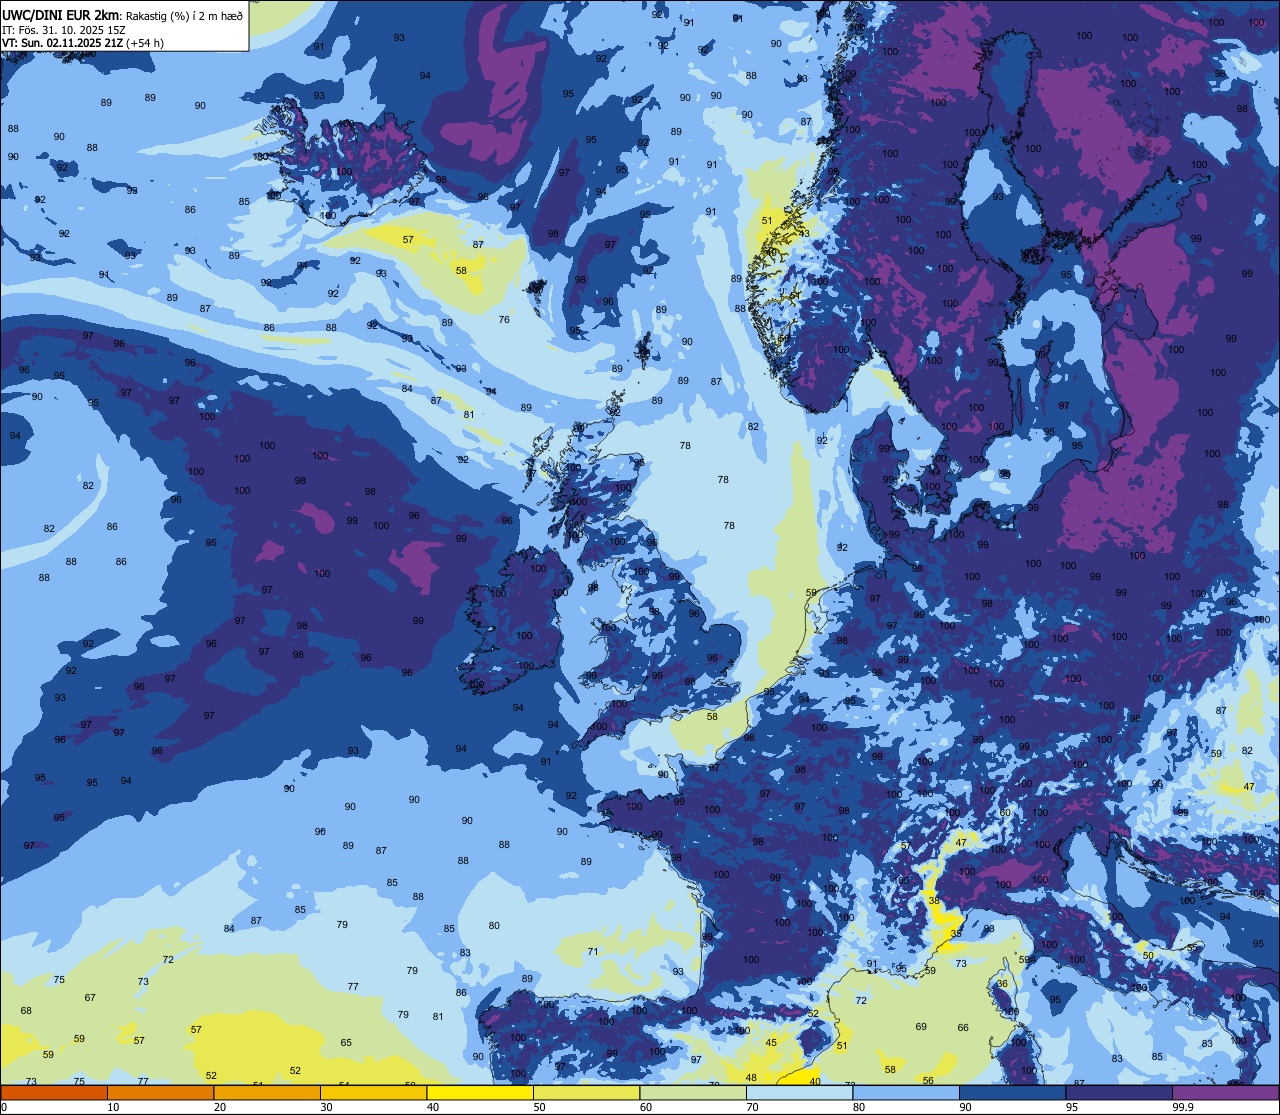
Task: Click the 'Rakastig (%) í 2 m hæð' label
Action: 184,16
